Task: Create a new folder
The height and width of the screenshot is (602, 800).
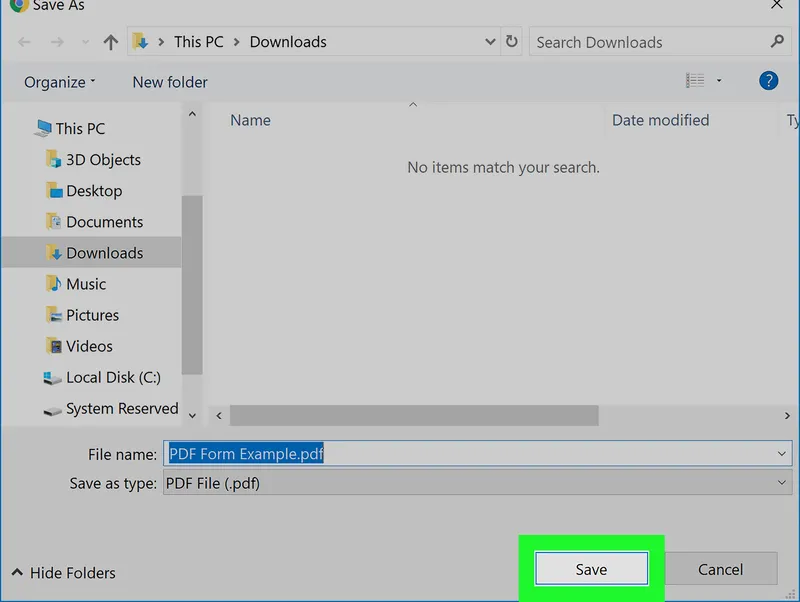Action: (169, 81)
